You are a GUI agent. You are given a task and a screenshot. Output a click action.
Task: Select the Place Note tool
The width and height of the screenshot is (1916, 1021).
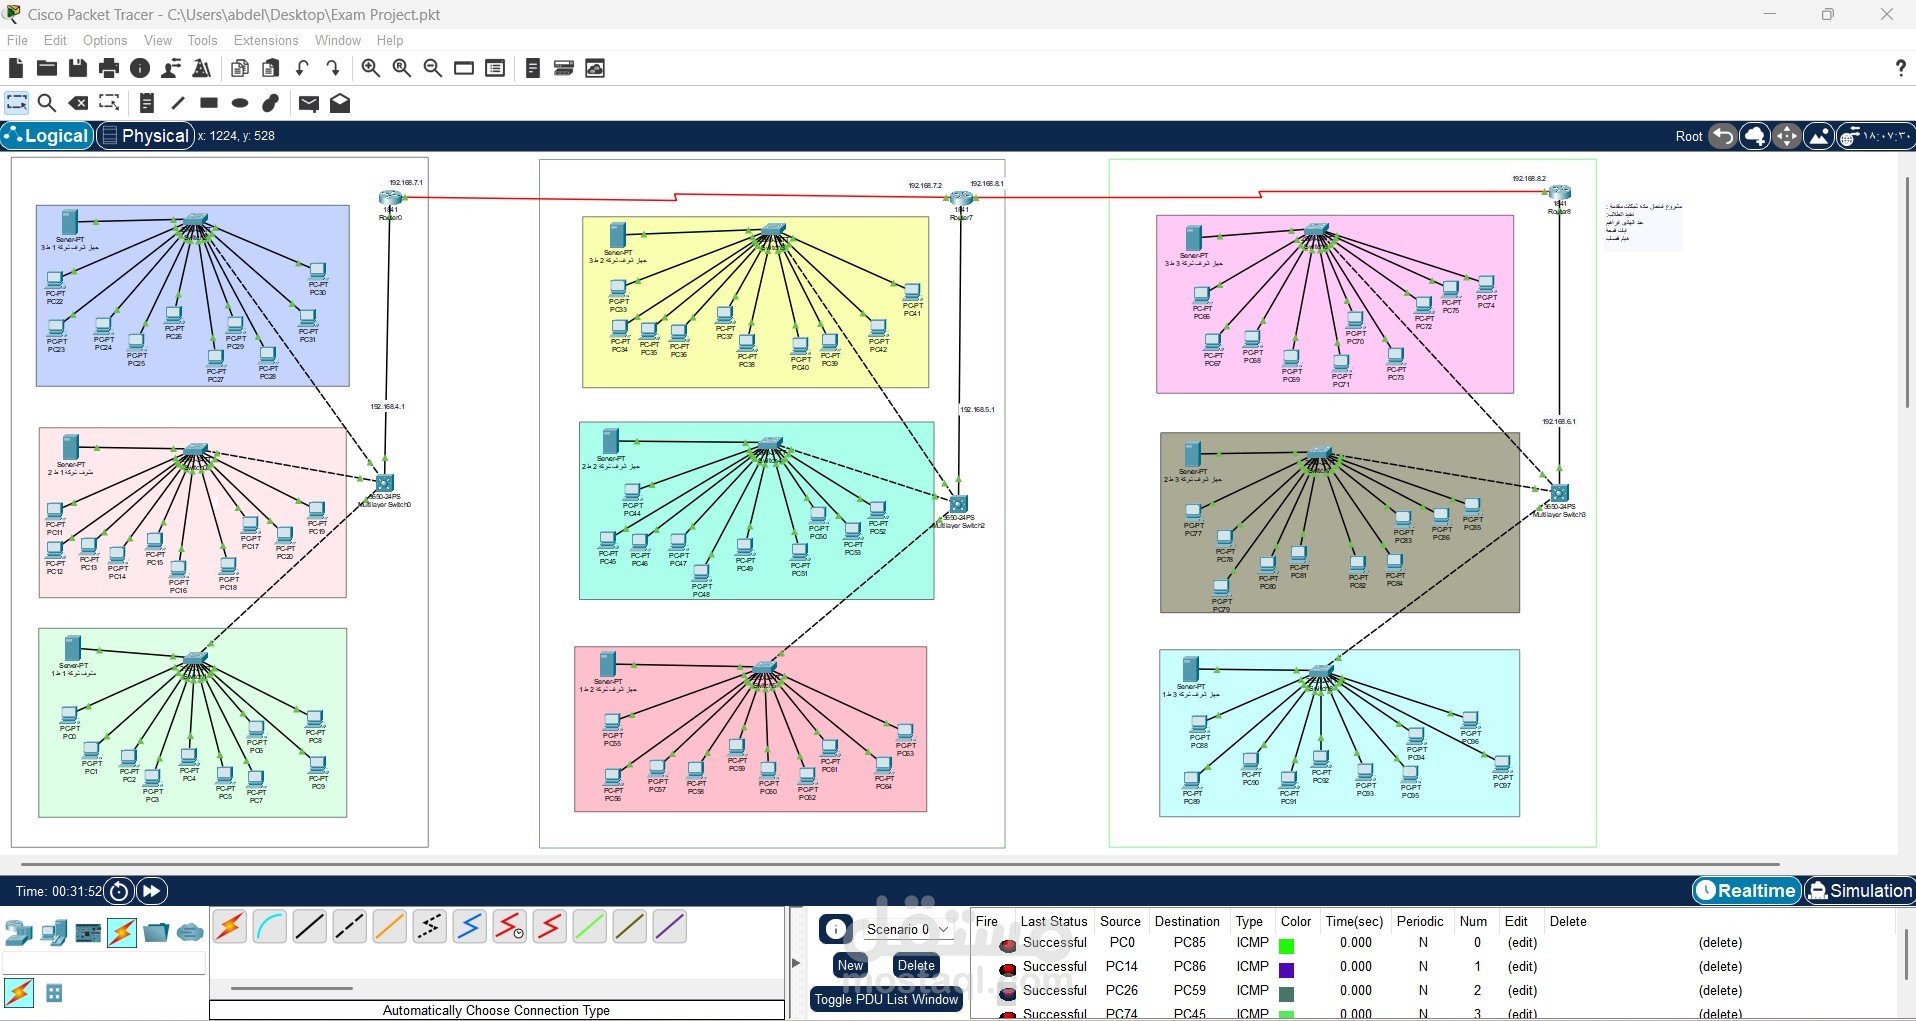coord(147,103)
